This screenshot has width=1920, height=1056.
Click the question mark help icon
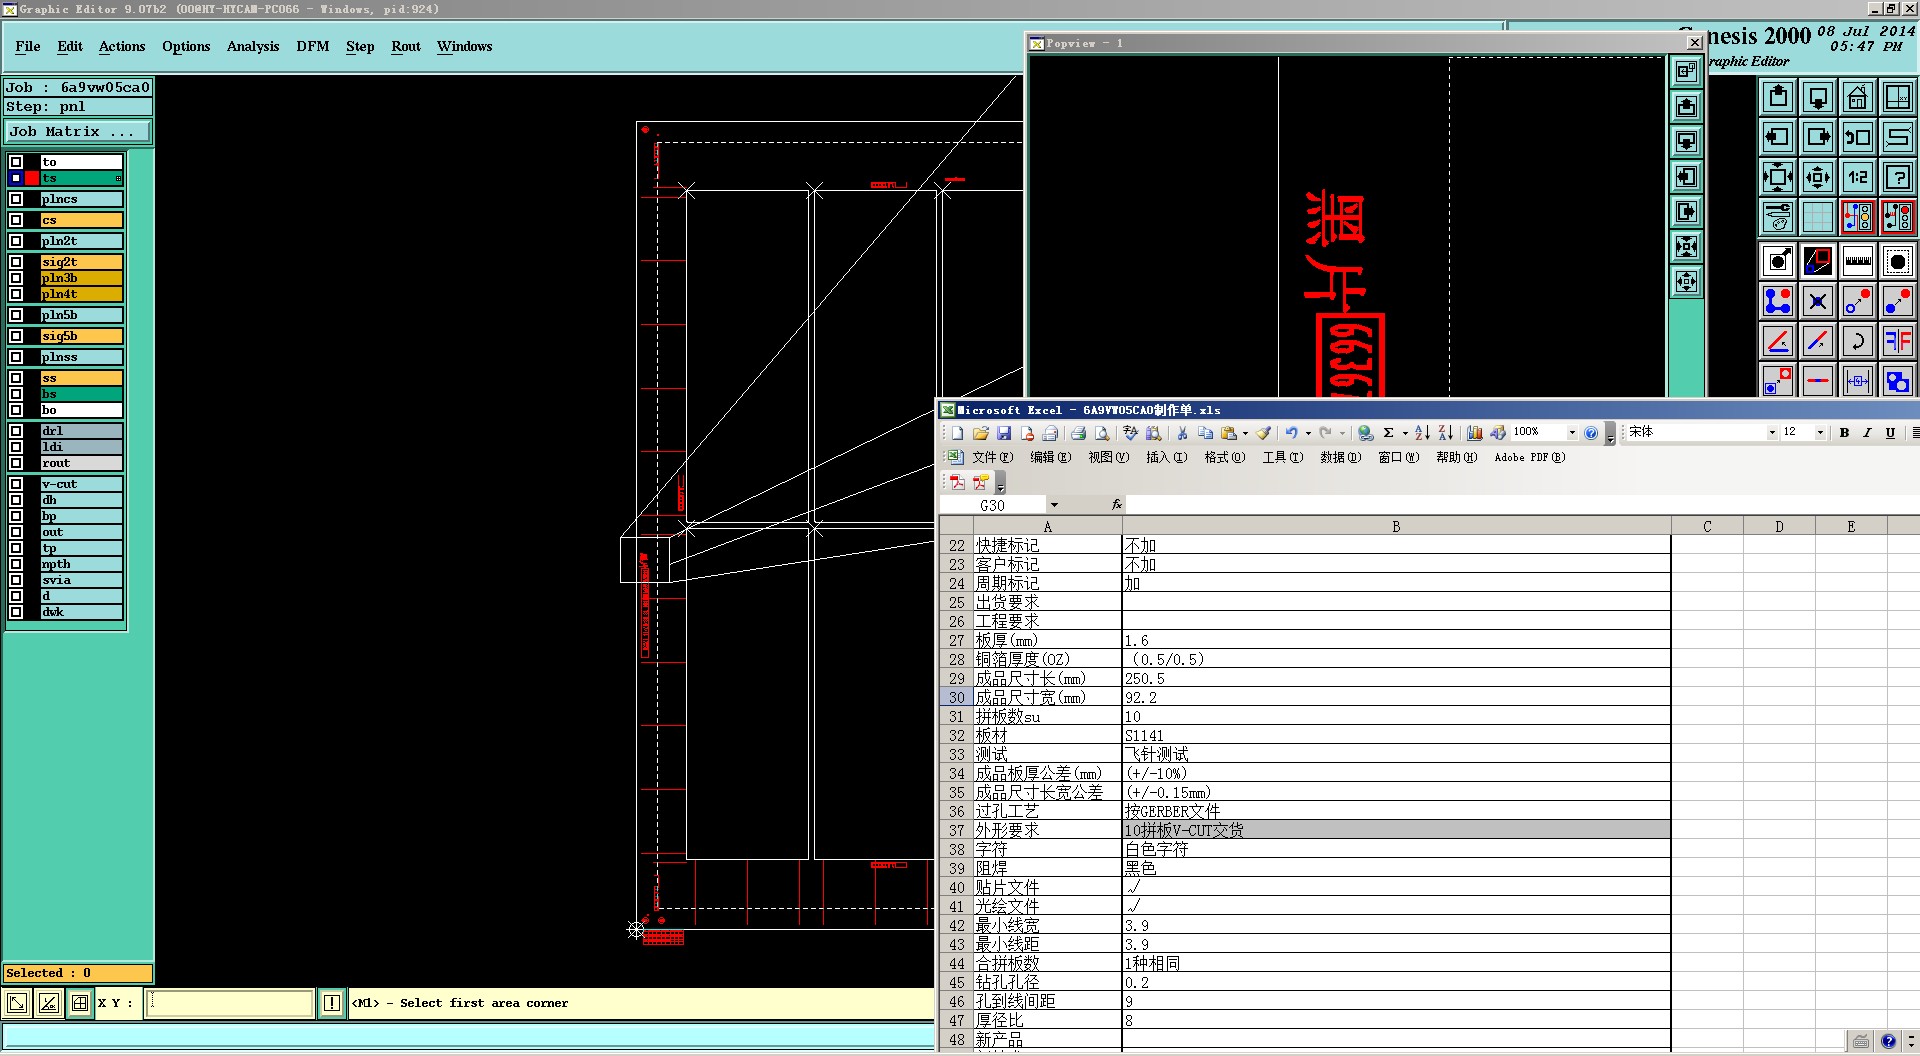1897,177
